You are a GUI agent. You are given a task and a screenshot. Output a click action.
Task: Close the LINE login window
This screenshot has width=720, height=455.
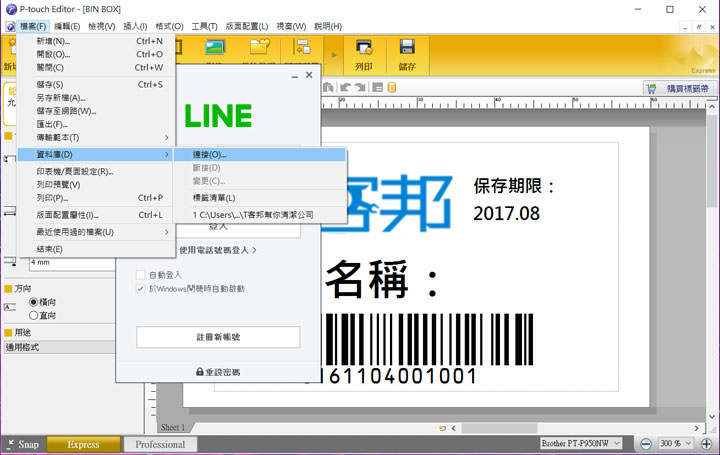tap(309, 75)
